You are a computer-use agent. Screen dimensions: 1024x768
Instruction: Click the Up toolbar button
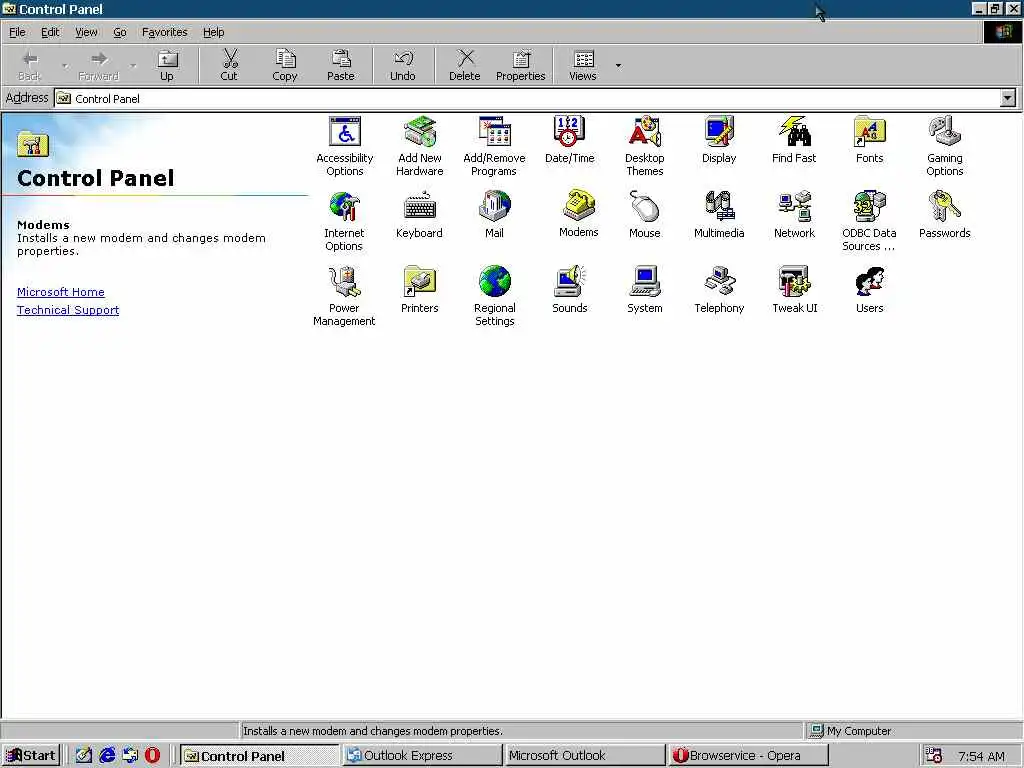click(167, 65)
